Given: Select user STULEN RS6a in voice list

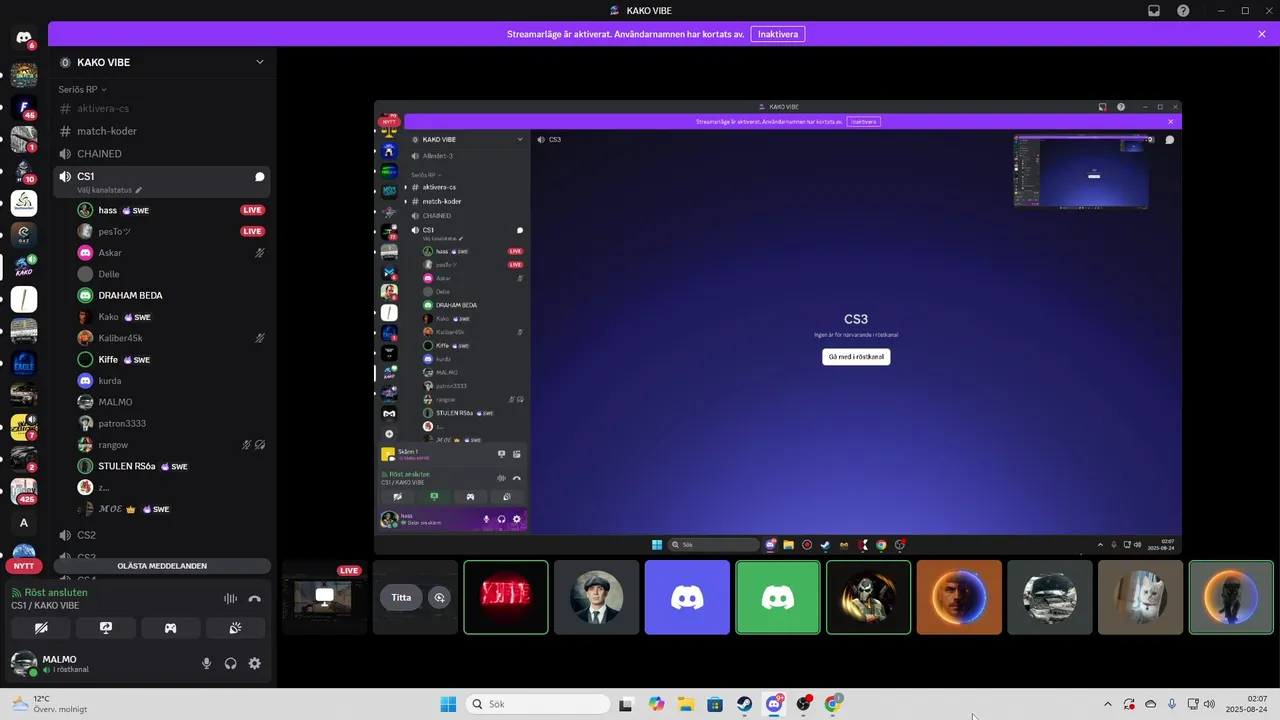Looking at the screenshot, I should point(171,466).
